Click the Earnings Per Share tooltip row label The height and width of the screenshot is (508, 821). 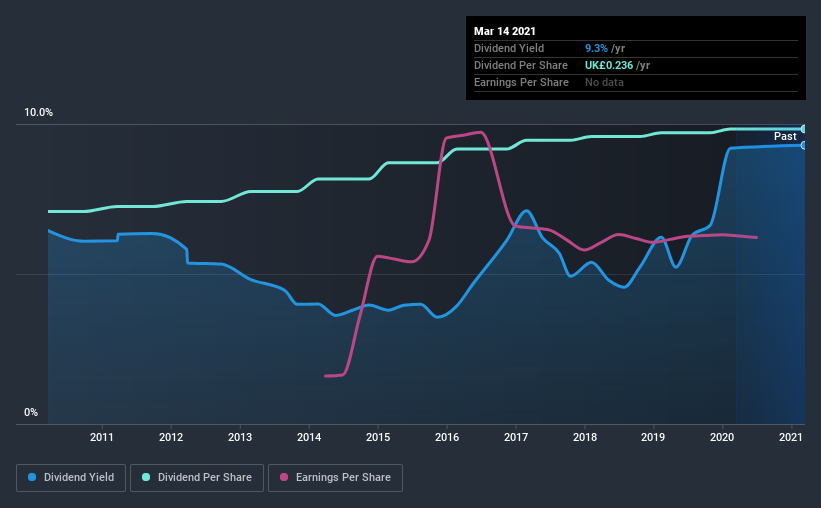pyautogui.click(x=521, y=82)
